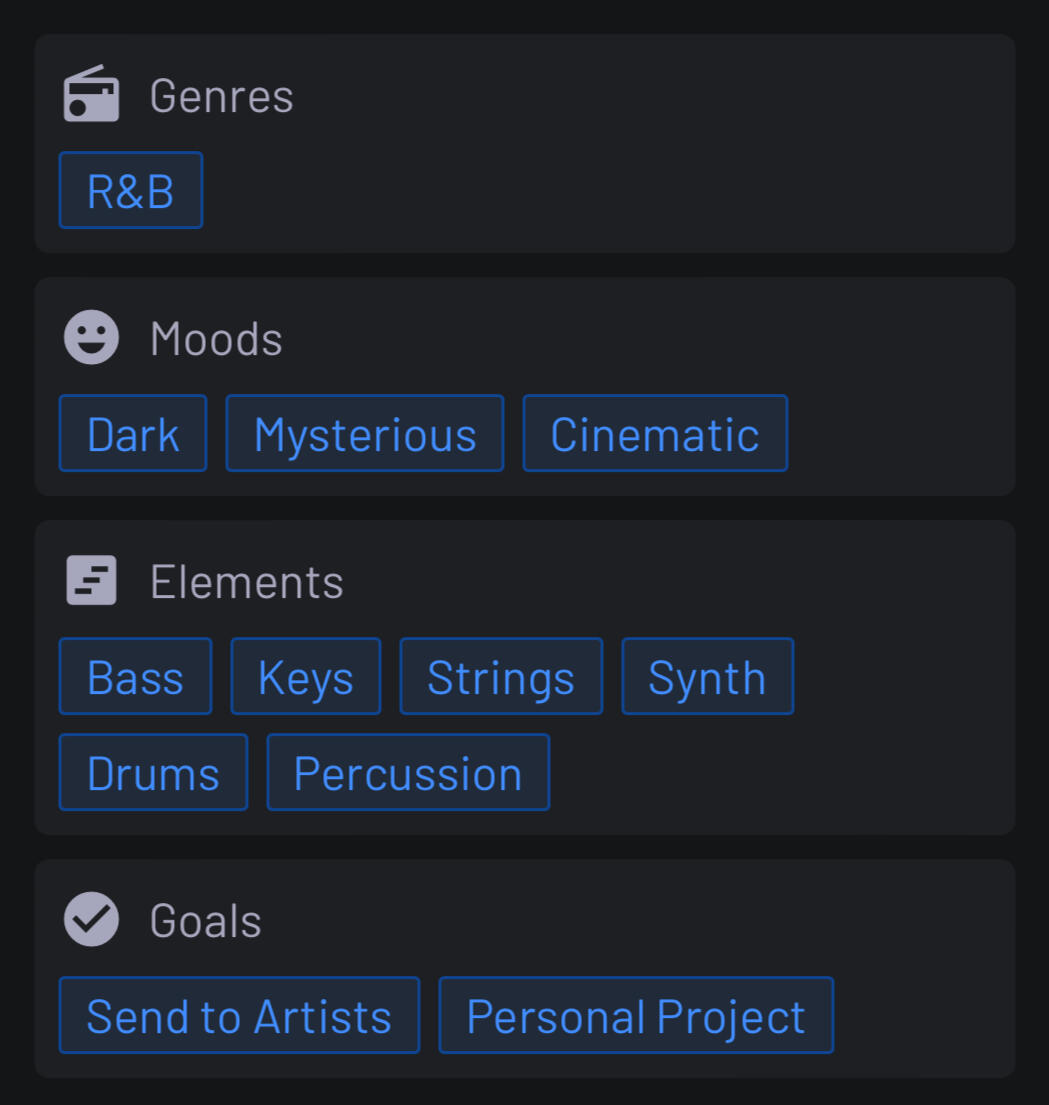The height and width of the screenshot is (1105, 1049).
Task: Click the Genres section heading
Action: coord(221,96)
